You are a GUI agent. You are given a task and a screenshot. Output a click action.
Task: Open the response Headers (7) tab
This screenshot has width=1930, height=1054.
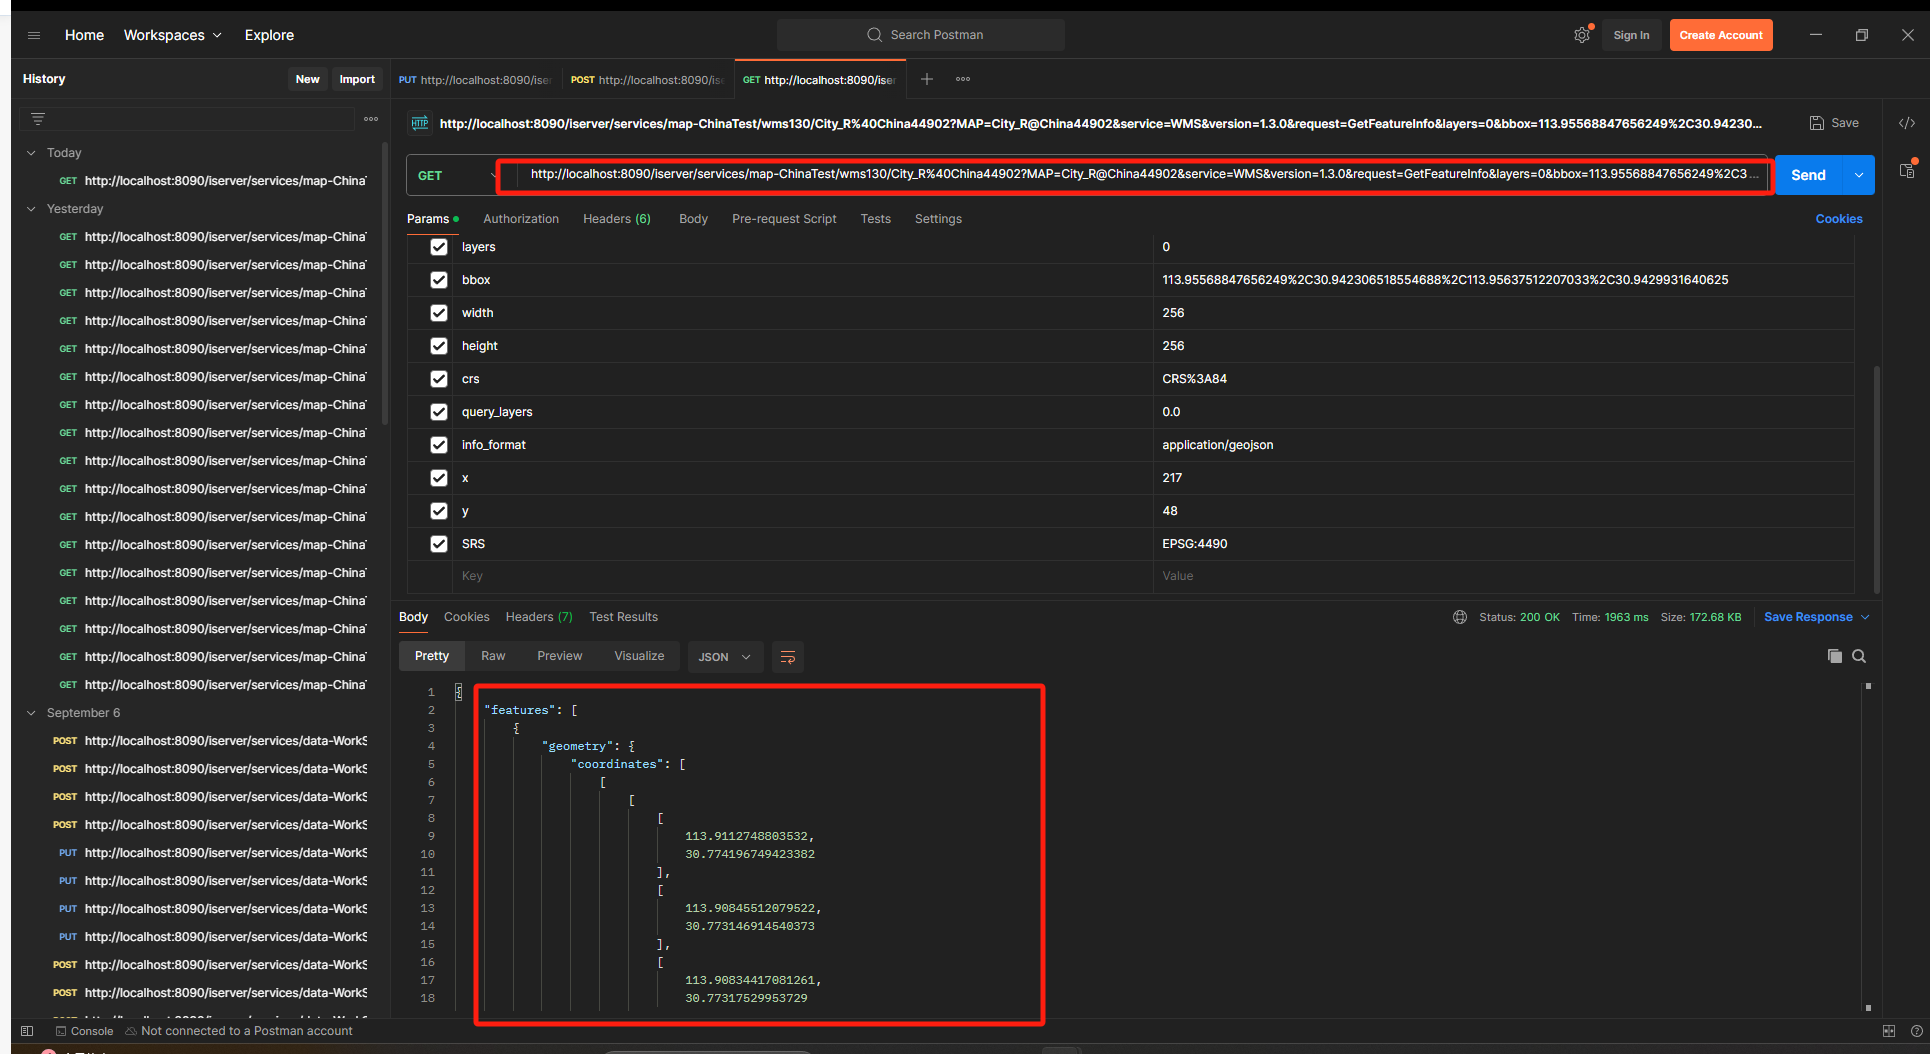pyautogui.click(x=539, y=617)
